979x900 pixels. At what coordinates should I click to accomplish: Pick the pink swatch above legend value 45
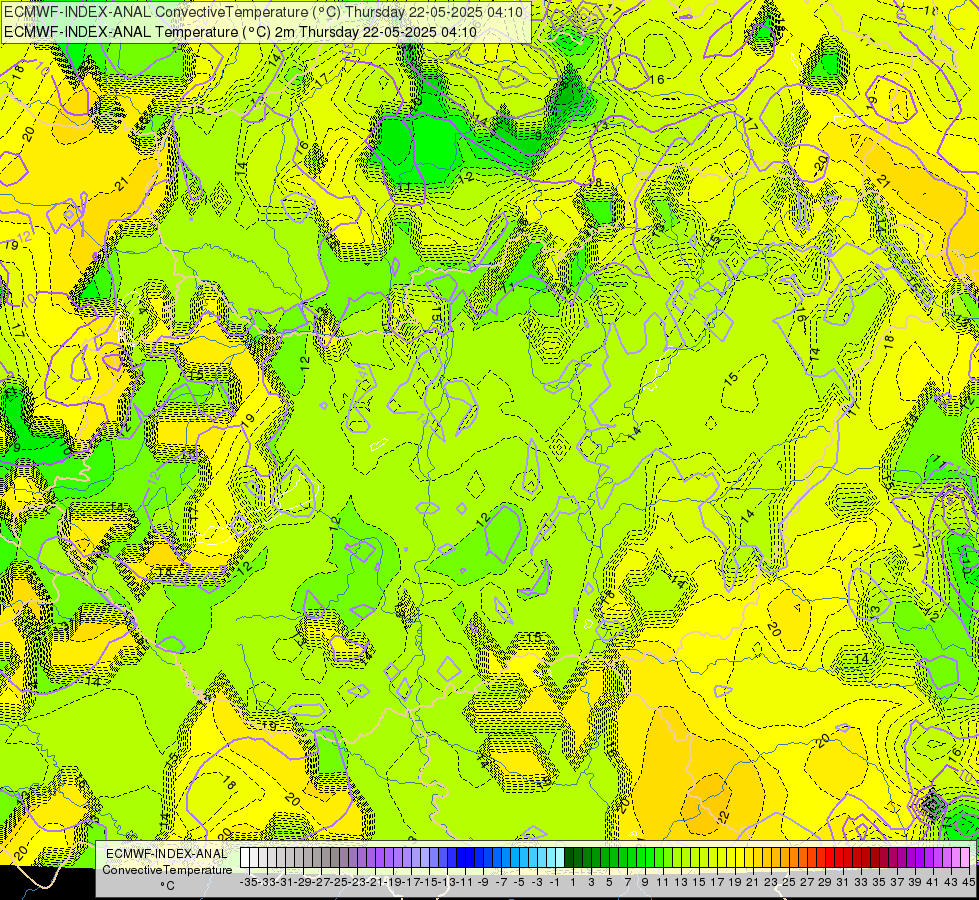coord(964,858)
